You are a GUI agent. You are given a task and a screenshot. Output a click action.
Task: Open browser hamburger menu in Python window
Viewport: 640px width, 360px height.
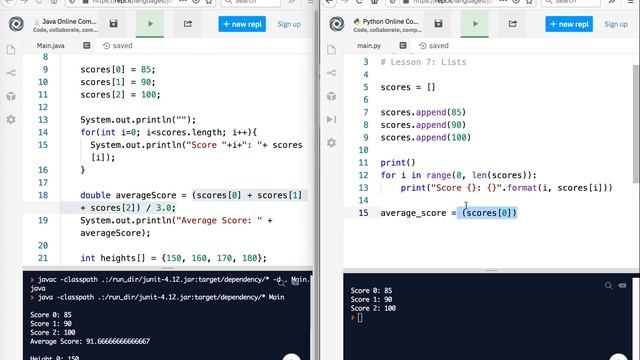(x=631, y=2)
